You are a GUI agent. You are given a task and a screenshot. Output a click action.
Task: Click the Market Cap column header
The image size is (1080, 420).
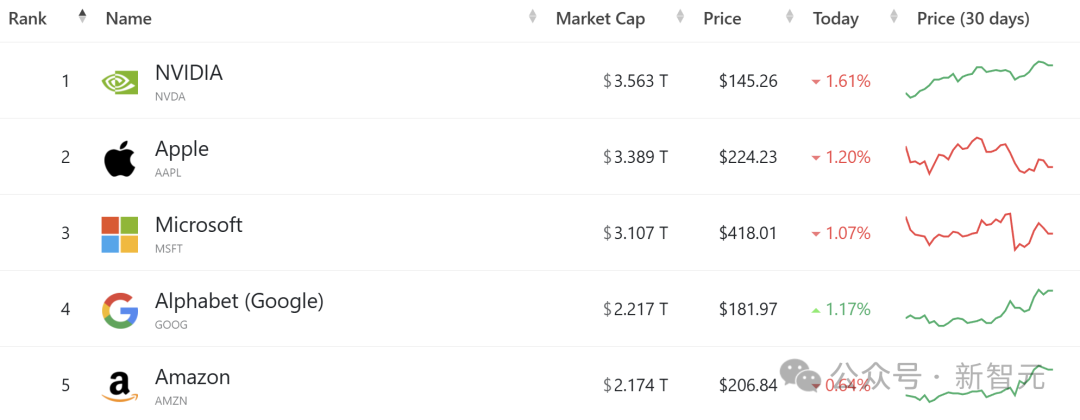(600, 18)
